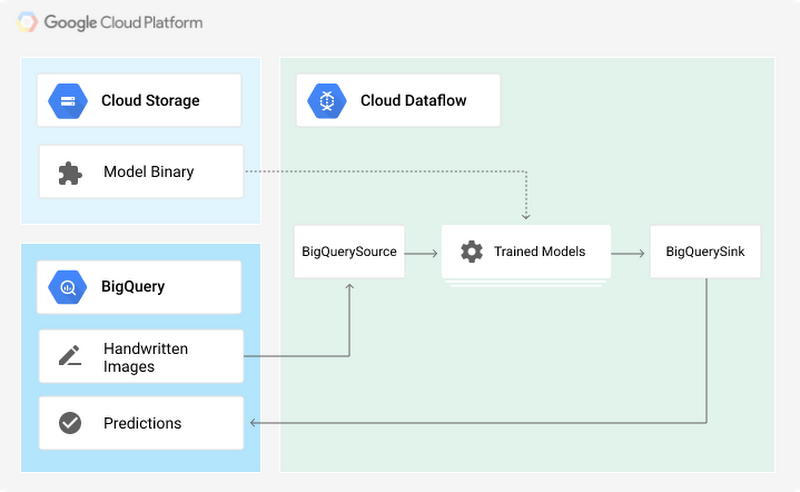800x492 pixels.
Task: Click the BigQuery label text
Action: (x=133, y=287)
